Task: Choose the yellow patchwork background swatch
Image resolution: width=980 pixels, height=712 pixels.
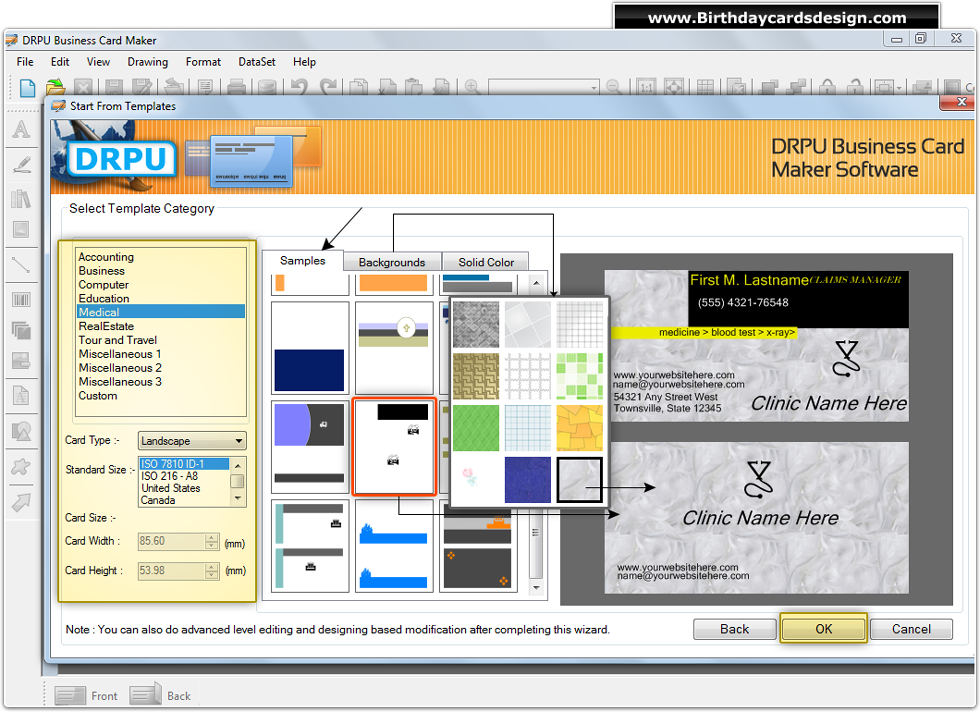Action: (x=579, y=428)
